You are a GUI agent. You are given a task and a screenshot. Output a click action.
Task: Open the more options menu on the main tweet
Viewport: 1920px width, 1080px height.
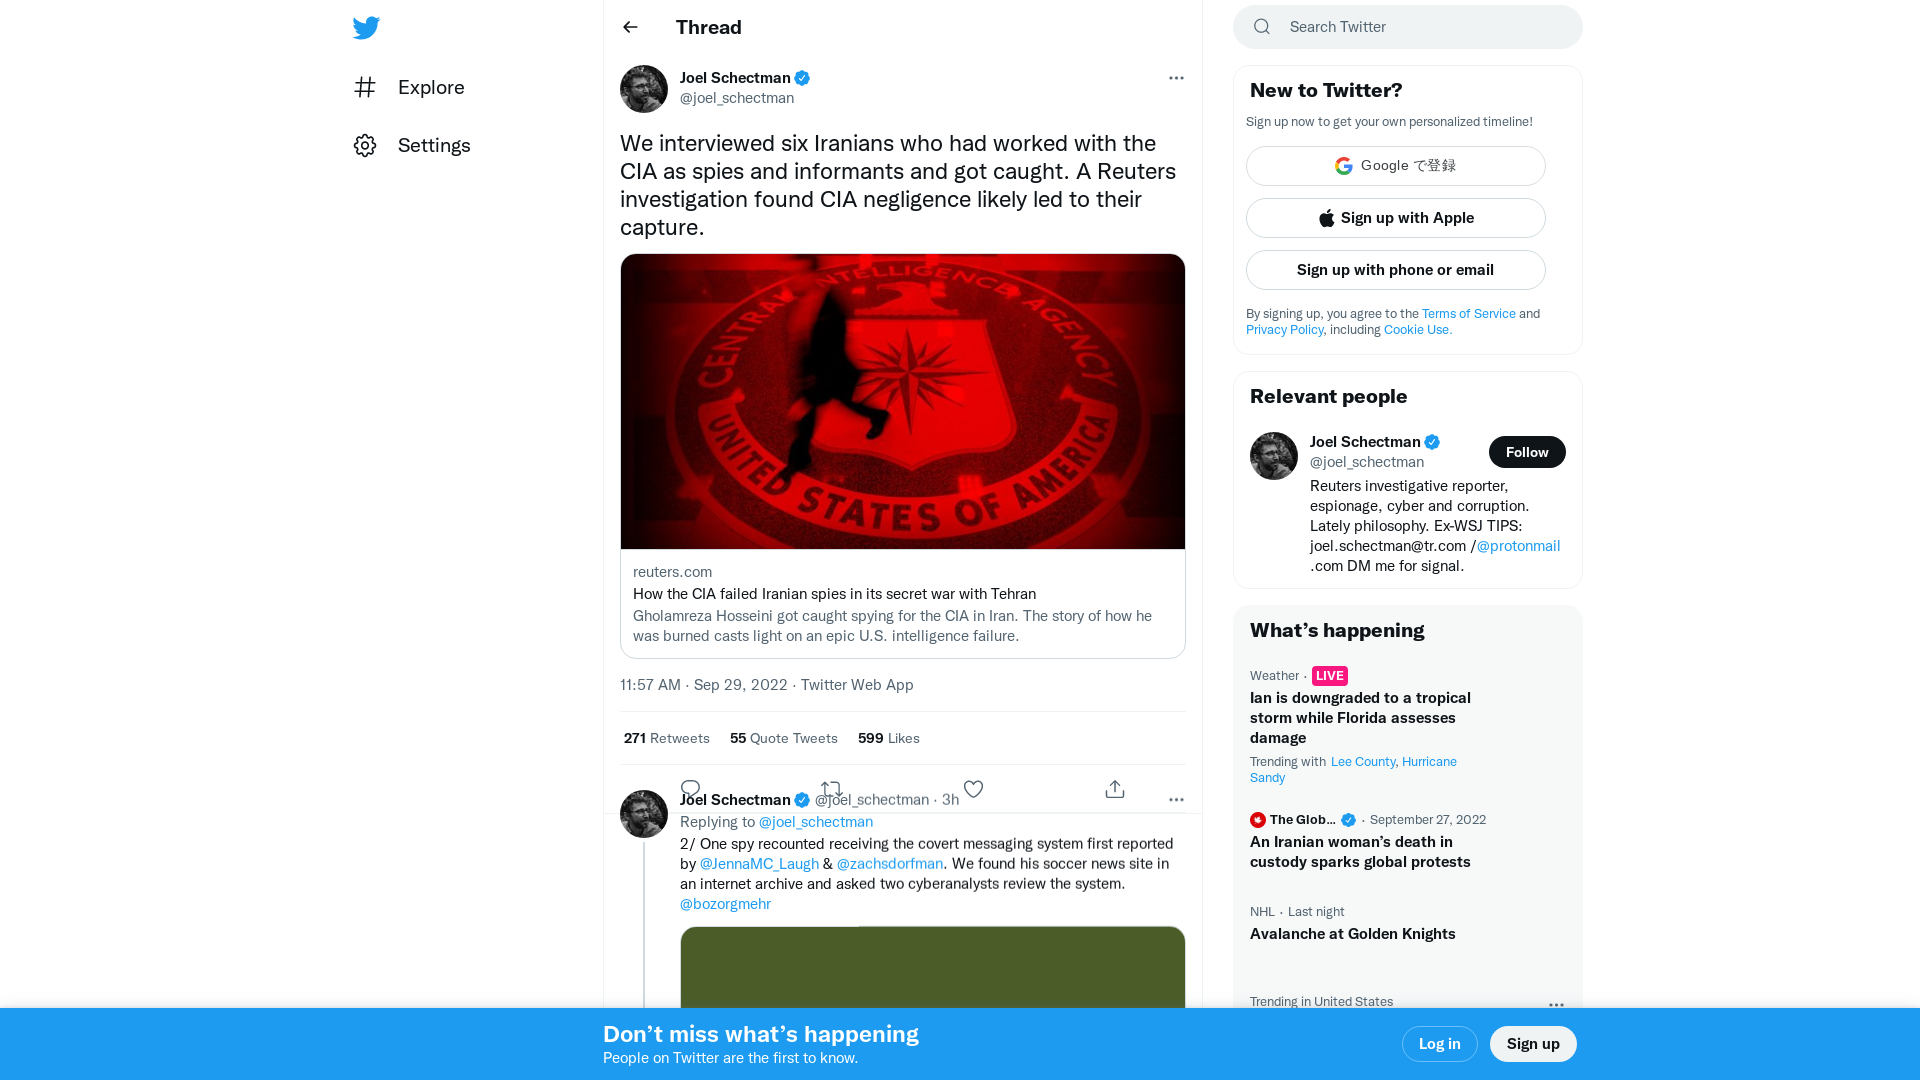(x=1176, y=78)
